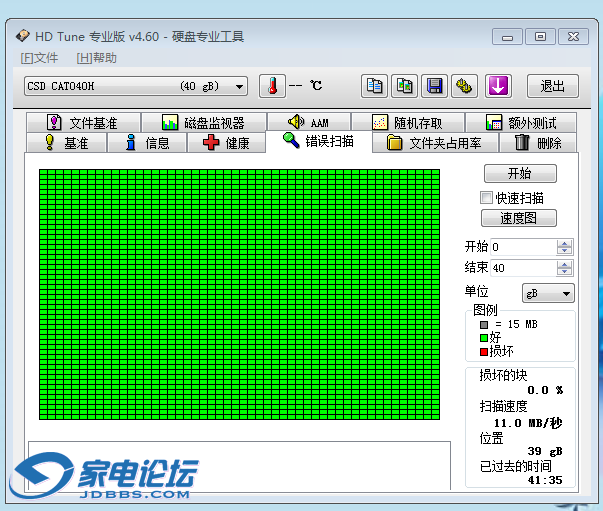Click the 速度图 button
Image resolution: width=603 pixels, height=511 pixels.
tap(518, 218)
